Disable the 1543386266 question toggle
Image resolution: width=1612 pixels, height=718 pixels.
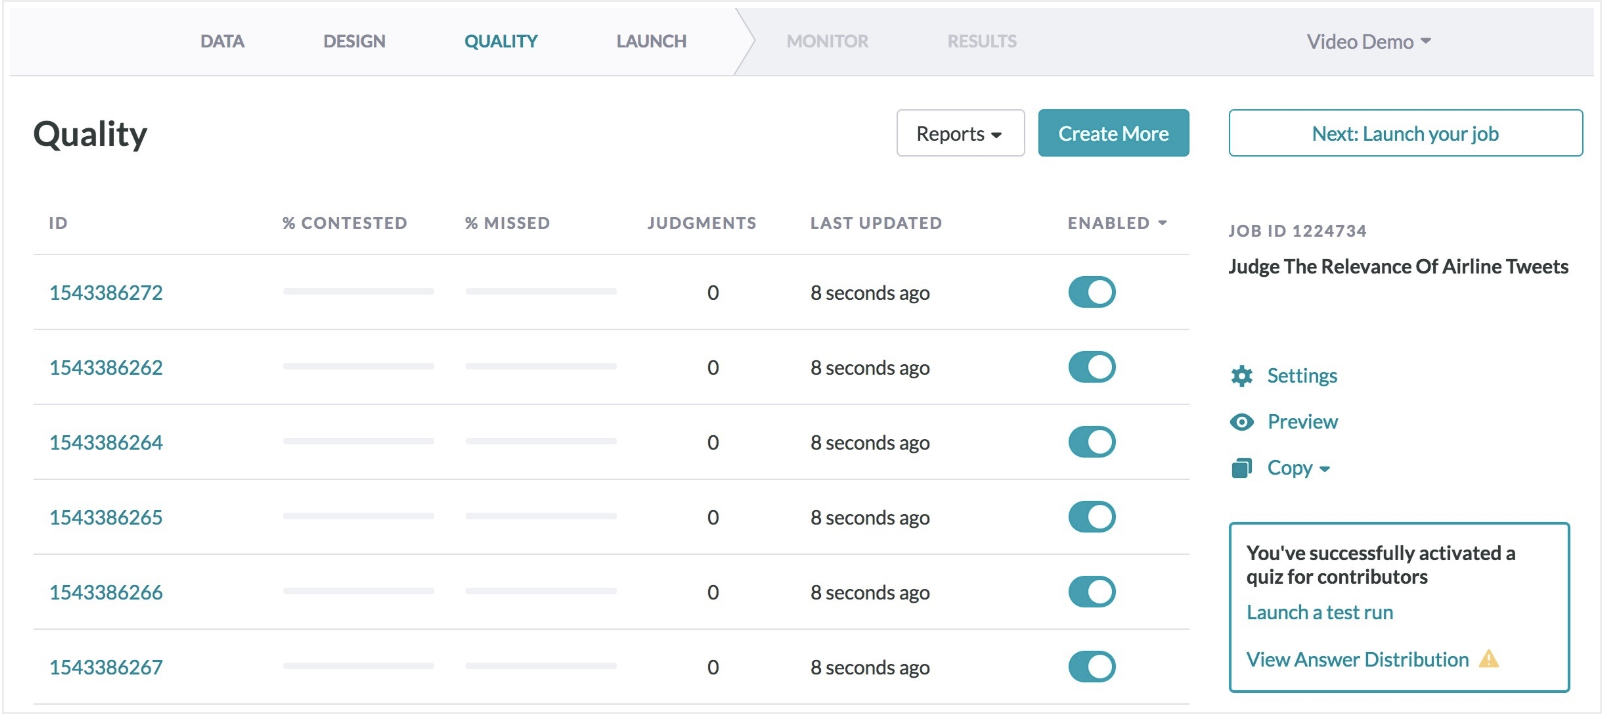click(x=1091, y=592)
